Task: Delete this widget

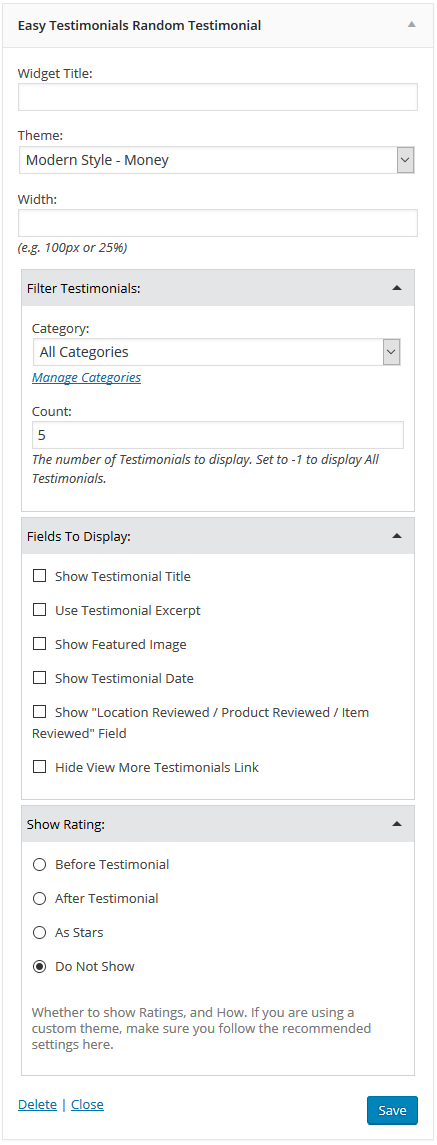Action: [x=37, y=1104]
